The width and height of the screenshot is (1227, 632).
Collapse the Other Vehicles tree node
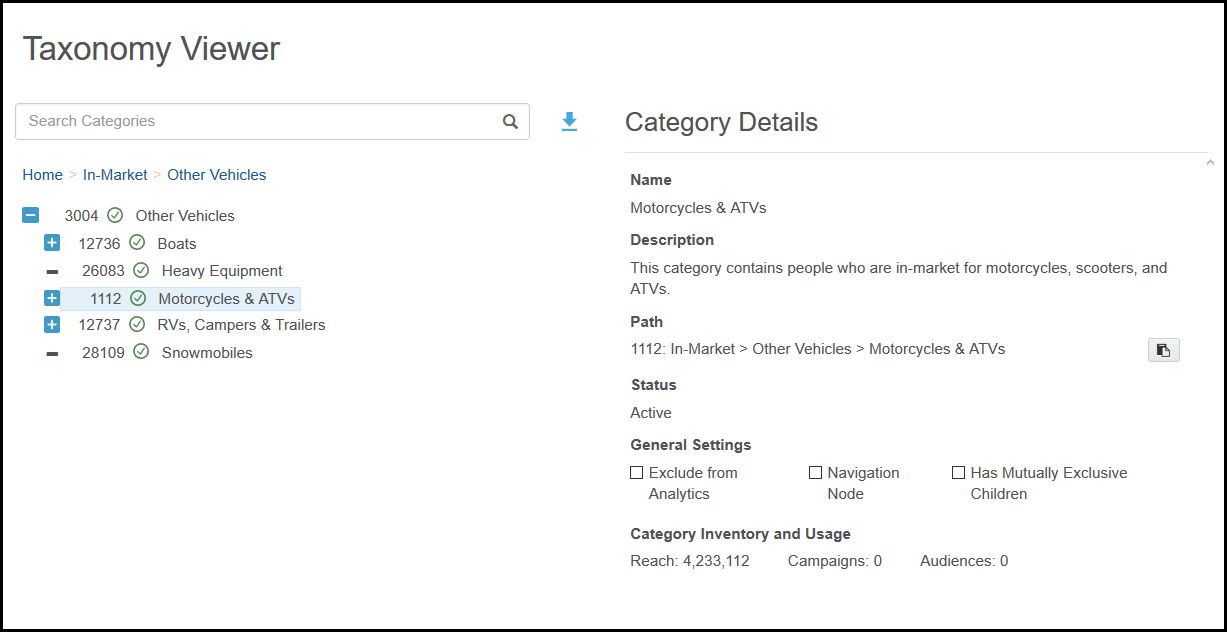click(x=31, y=215)
